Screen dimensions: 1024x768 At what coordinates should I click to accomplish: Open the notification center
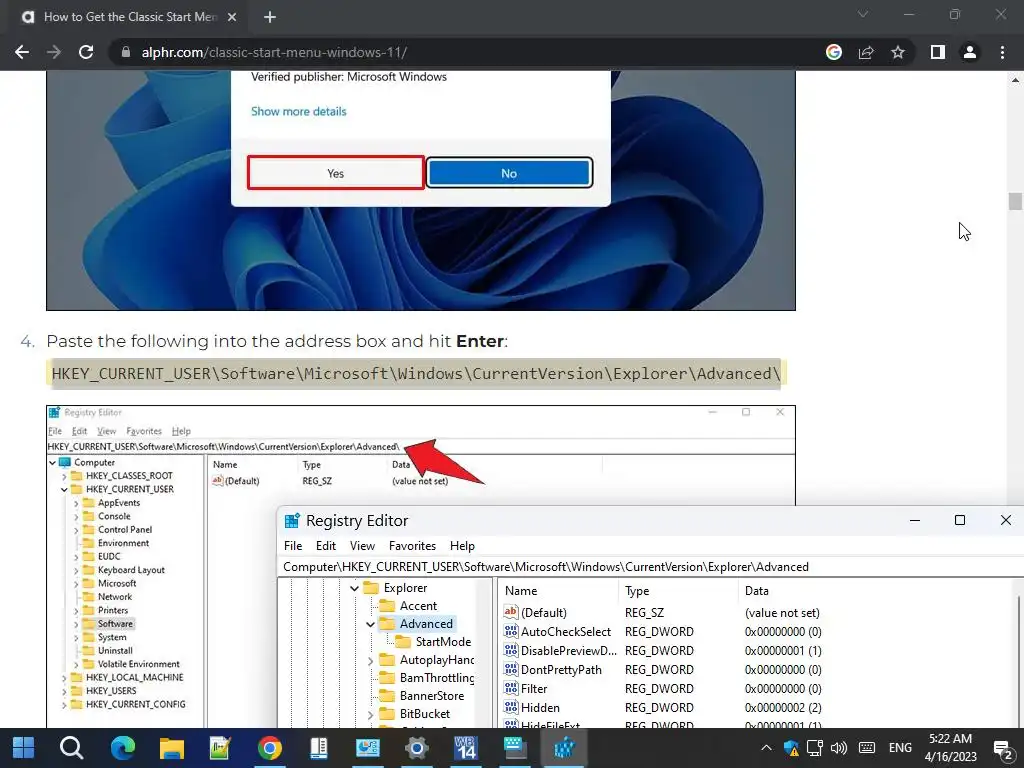point(1002,748)
